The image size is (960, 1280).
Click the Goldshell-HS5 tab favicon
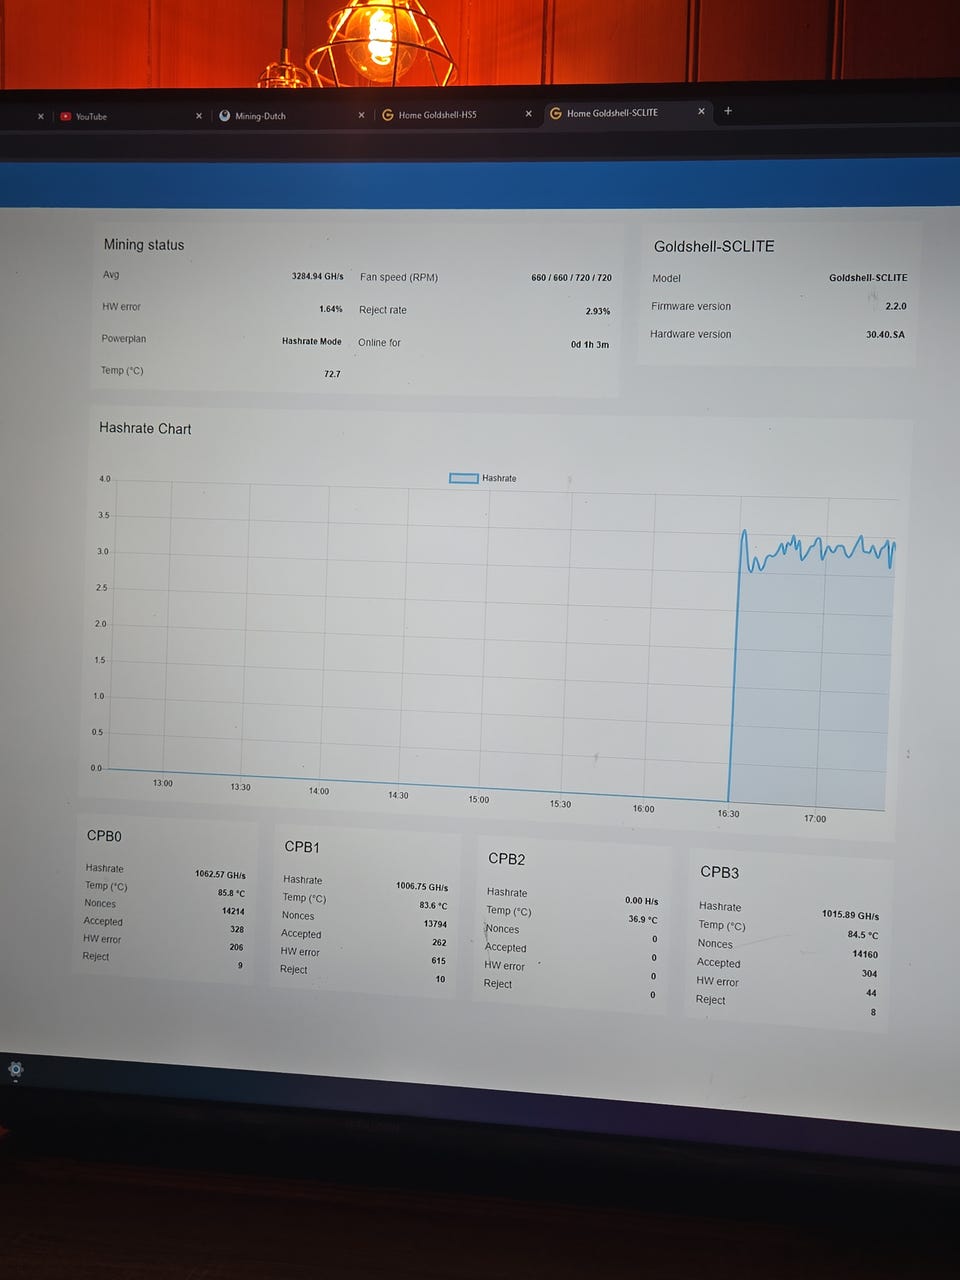(x=388, y=115)
